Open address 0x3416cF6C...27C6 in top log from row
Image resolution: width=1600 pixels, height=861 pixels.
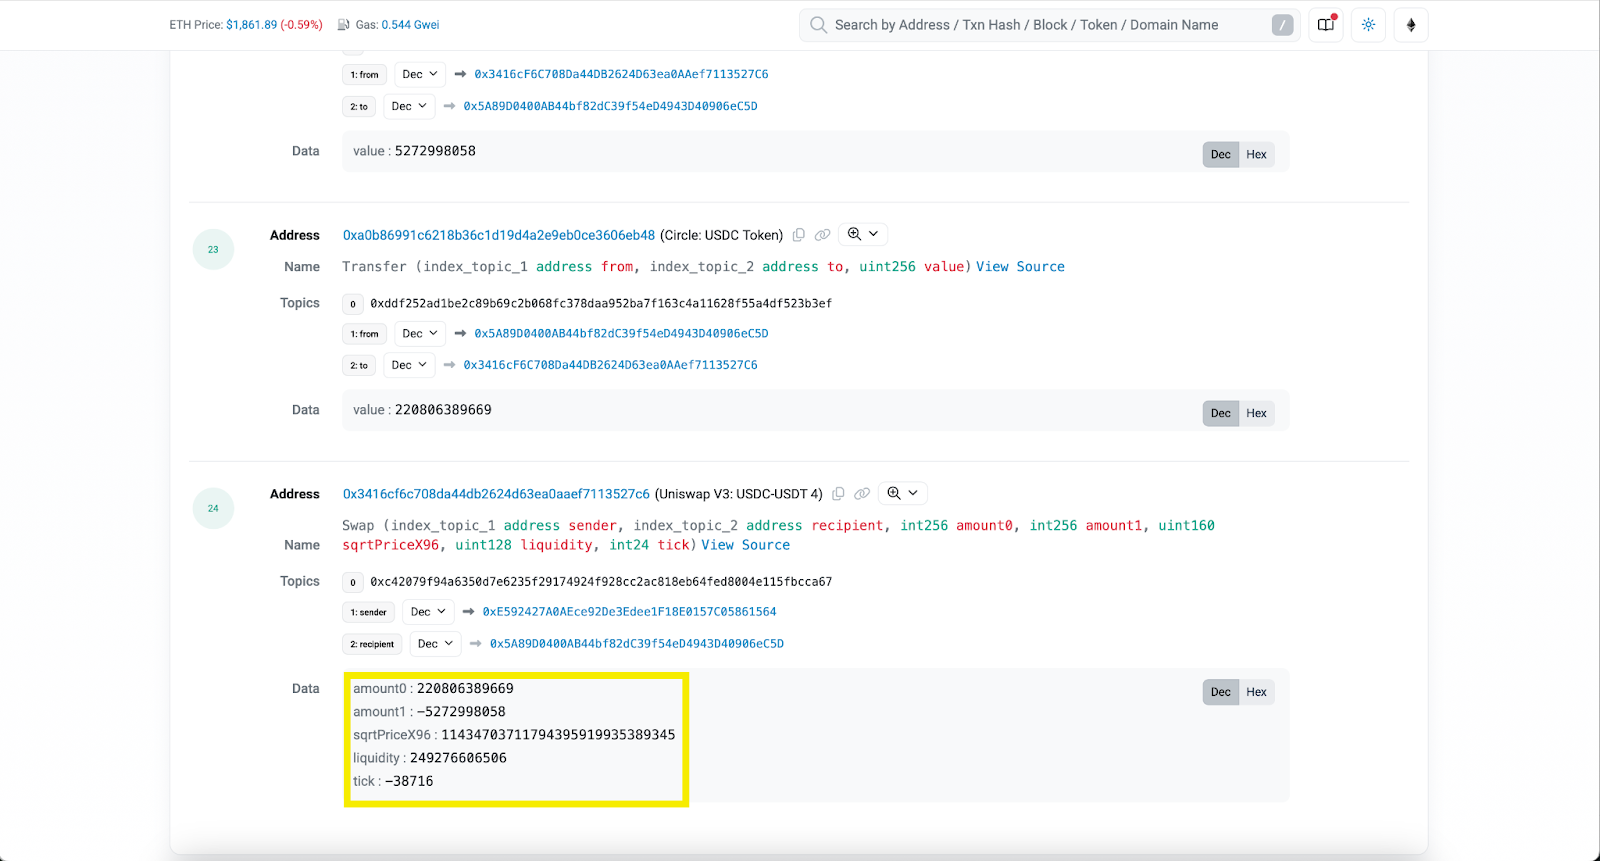[621, 74]
